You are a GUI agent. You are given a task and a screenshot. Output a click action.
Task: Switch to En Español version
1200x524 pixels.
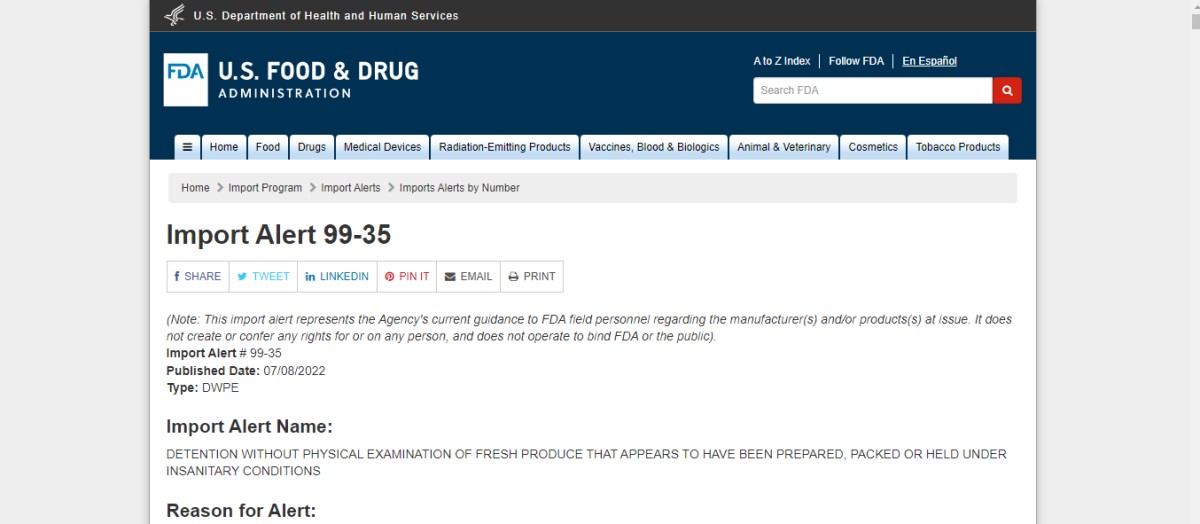pyautogui.click(x=929, y=61)
